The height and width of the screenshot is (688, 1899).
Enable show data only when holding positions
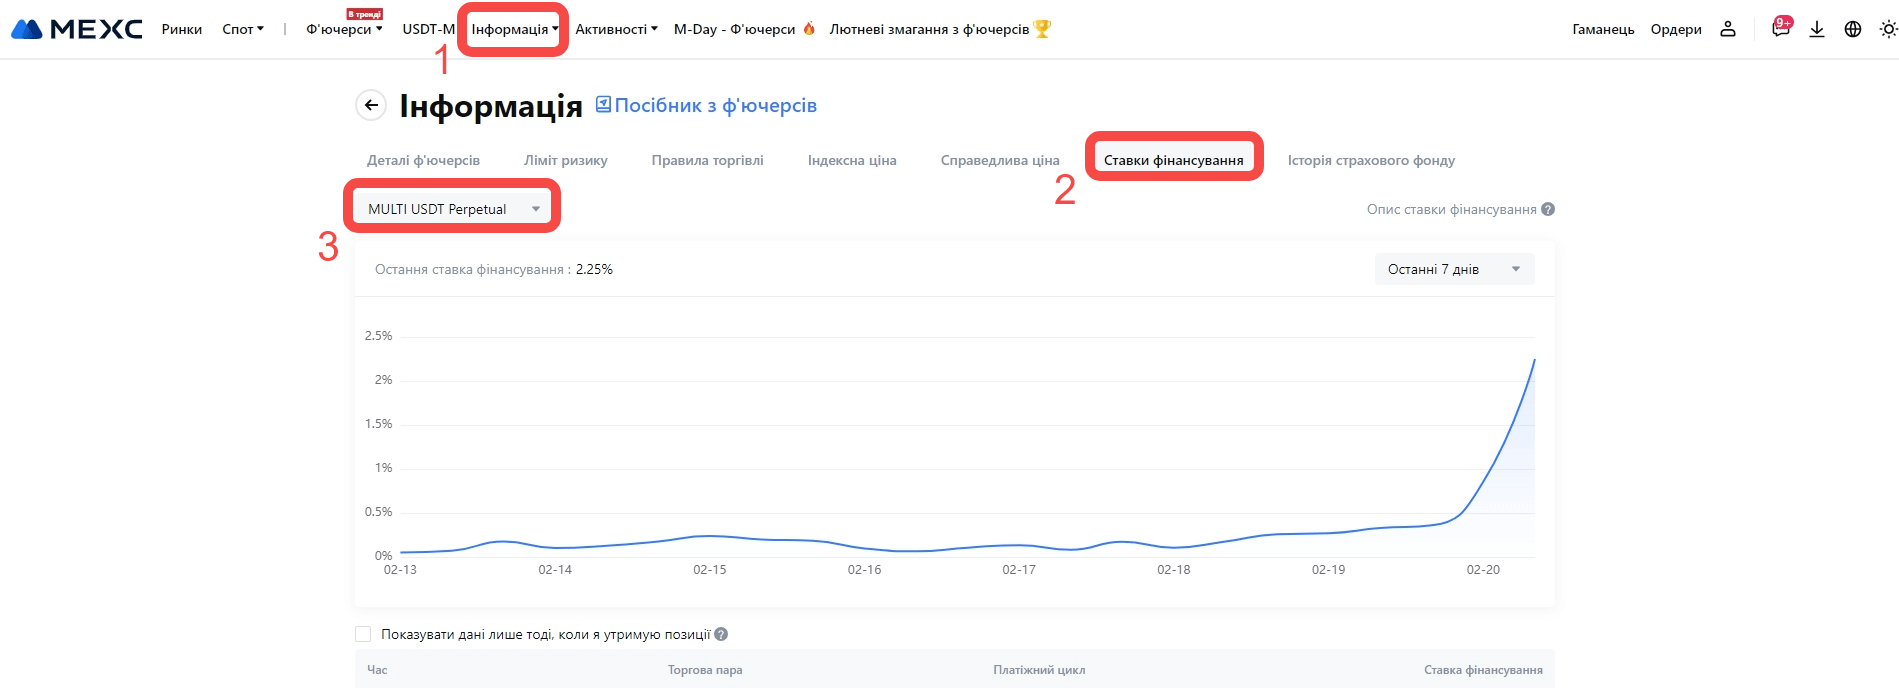(363, 634)
